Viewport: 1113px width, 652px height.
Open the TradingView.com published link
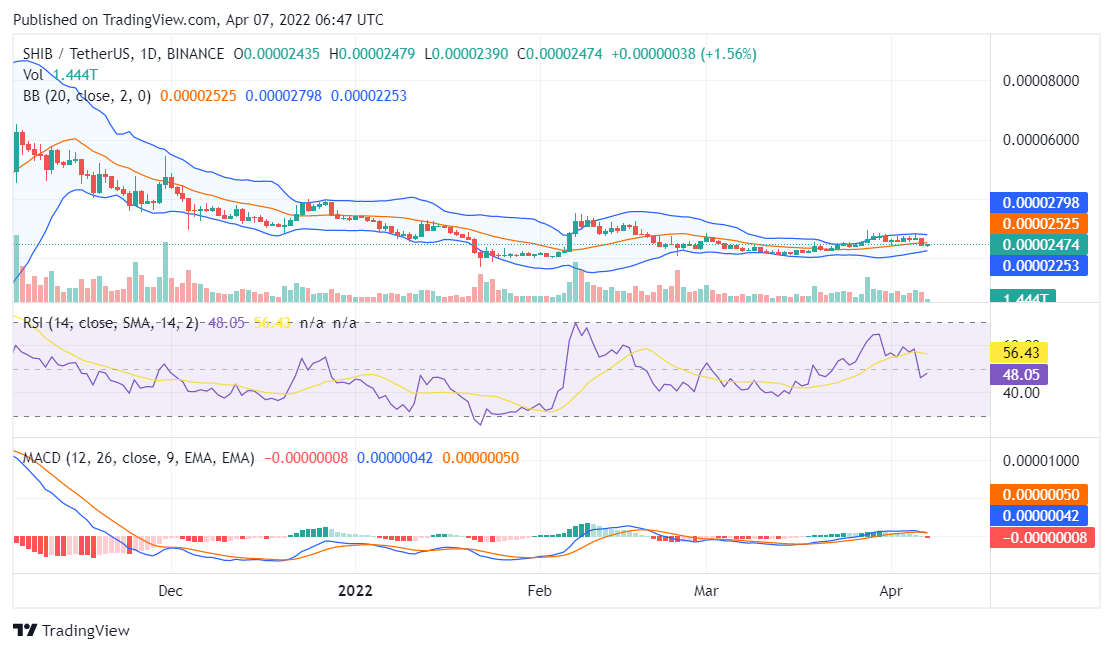coord(160,19)
